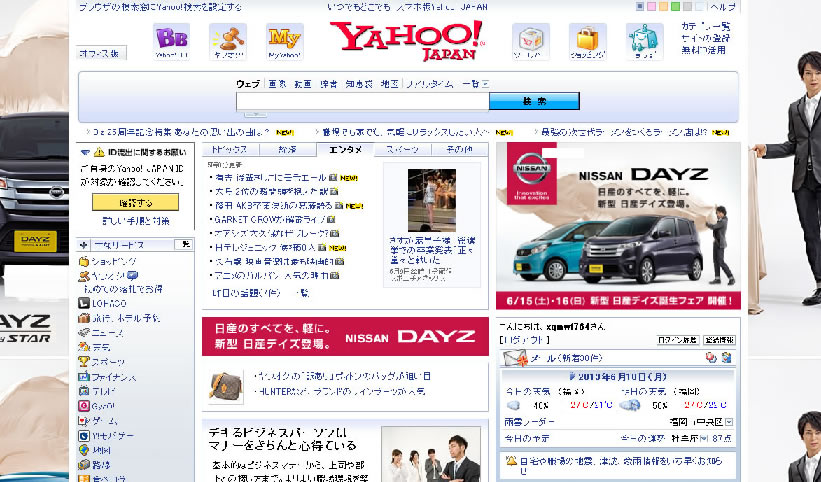
Task: Open the Weather sun-cloud icon in sidebar
Action: [x=84, y=347]
